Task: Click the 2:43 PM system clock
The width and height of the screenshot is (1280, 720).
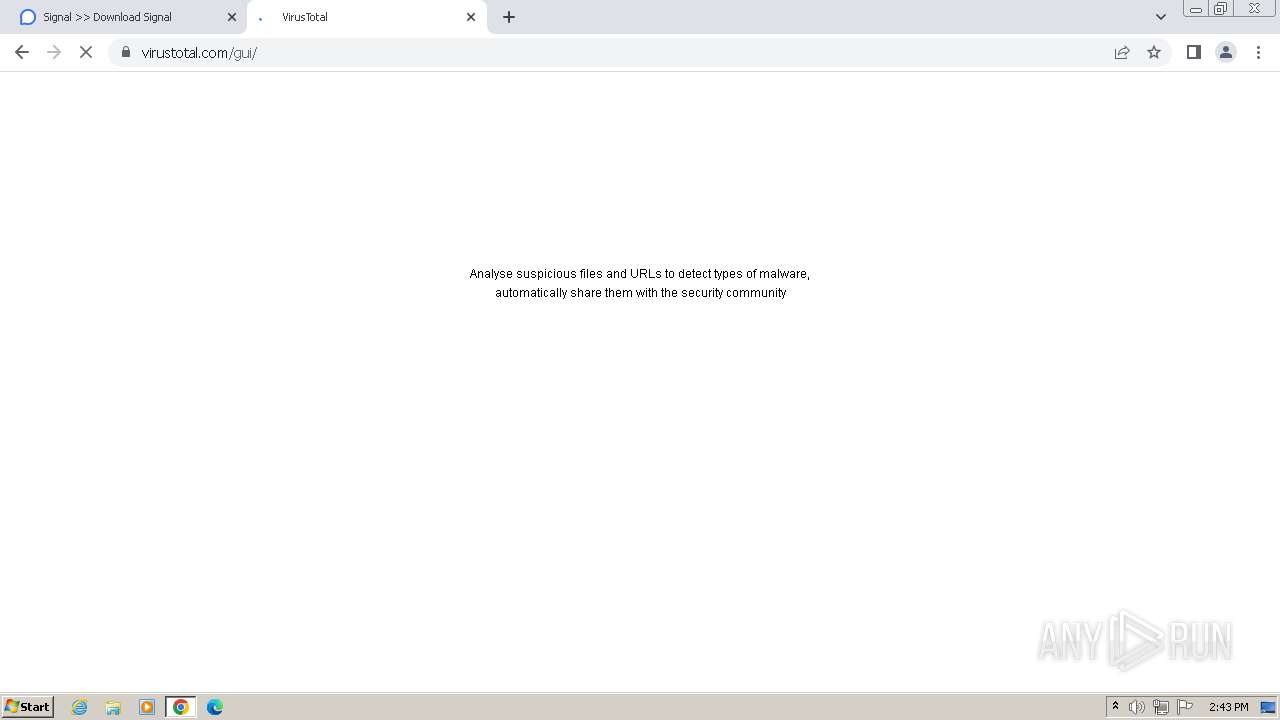Action: click(1228, 707)
